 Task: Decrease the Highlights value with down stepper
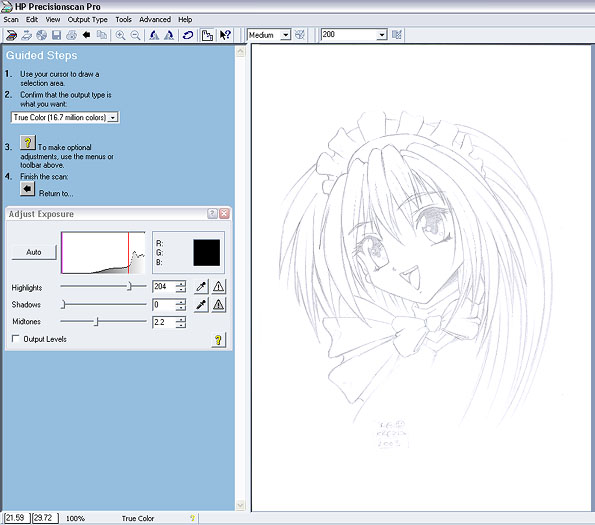tap(181, 289)
